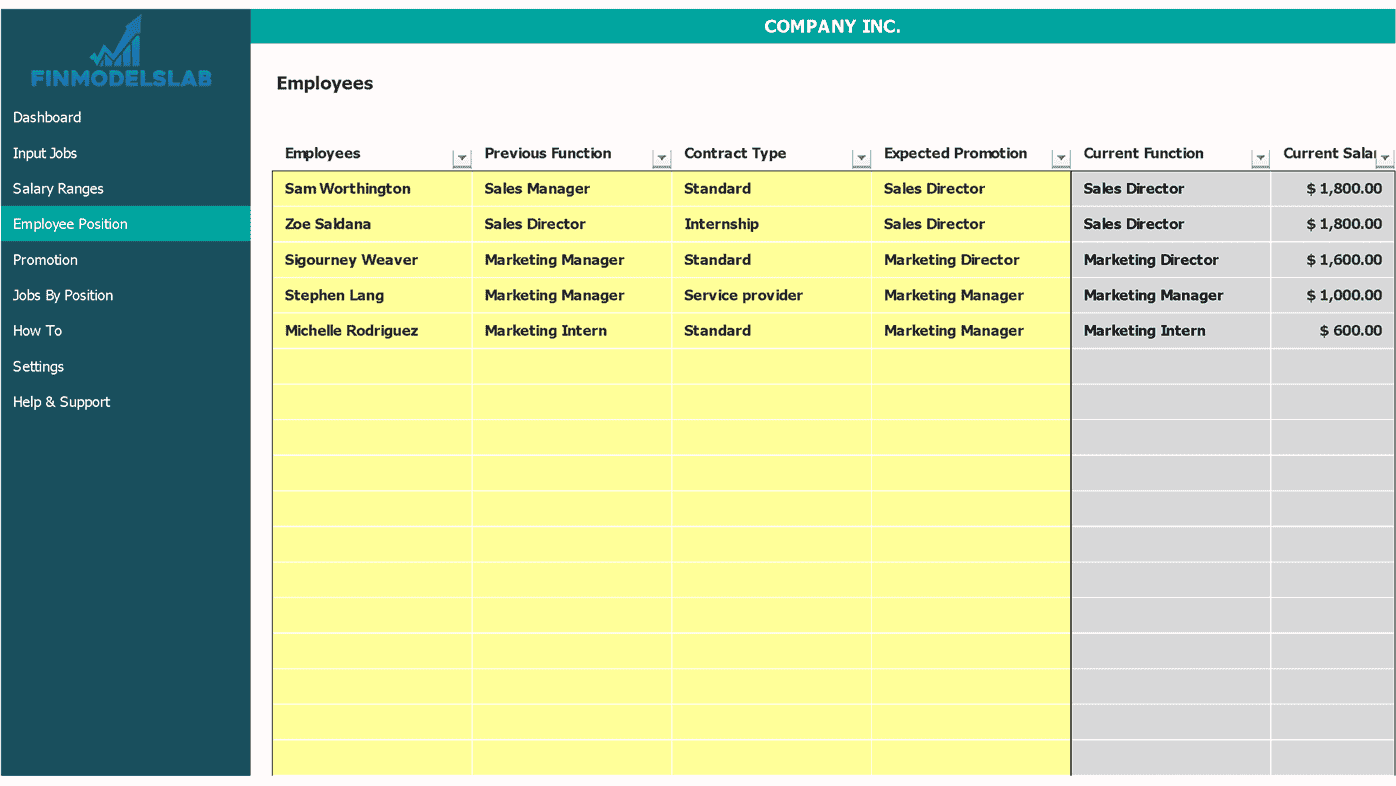Open Previous Function filter dropdown

click(x=661, y=158)
